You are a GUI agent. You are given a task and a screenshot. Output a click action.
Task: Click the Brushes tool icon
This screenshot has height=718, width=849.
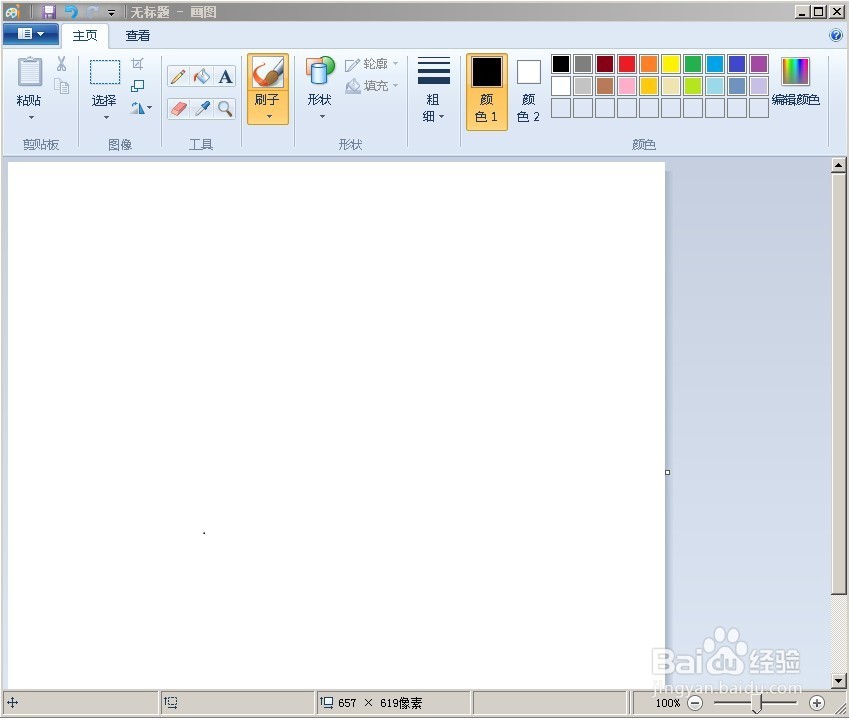coord(267,73)
